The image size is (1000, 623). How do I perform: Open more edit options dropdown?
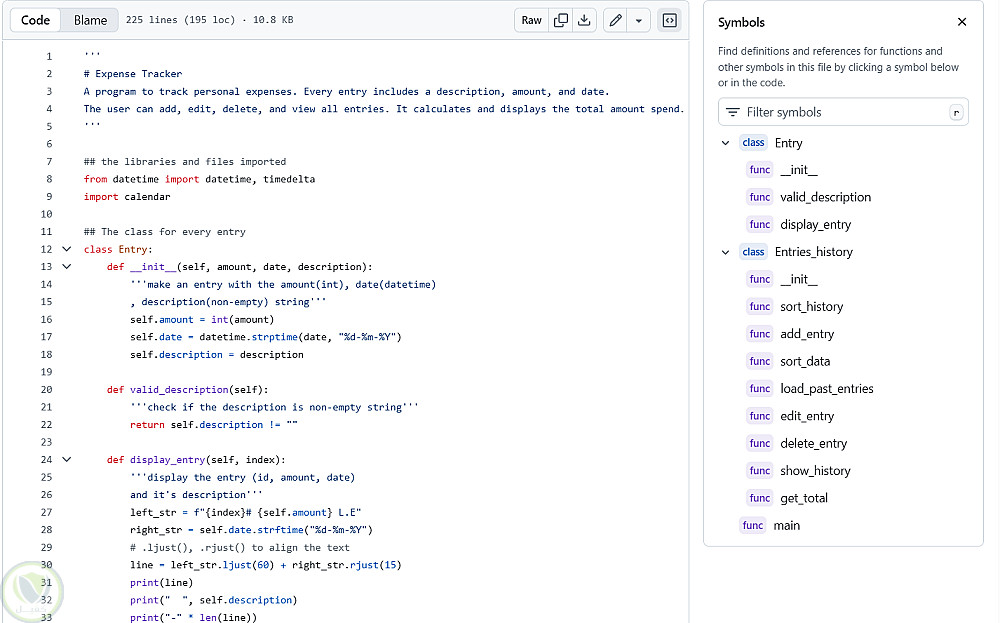tap(639, 20)
